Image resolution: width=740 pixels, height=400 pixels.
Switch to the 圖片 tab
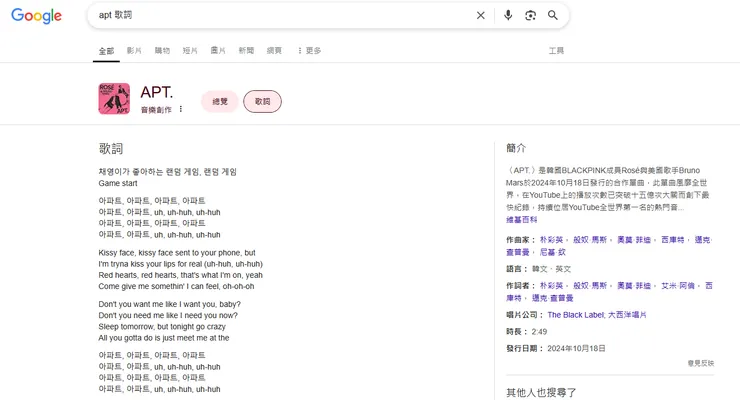click(x=218, y=50)
